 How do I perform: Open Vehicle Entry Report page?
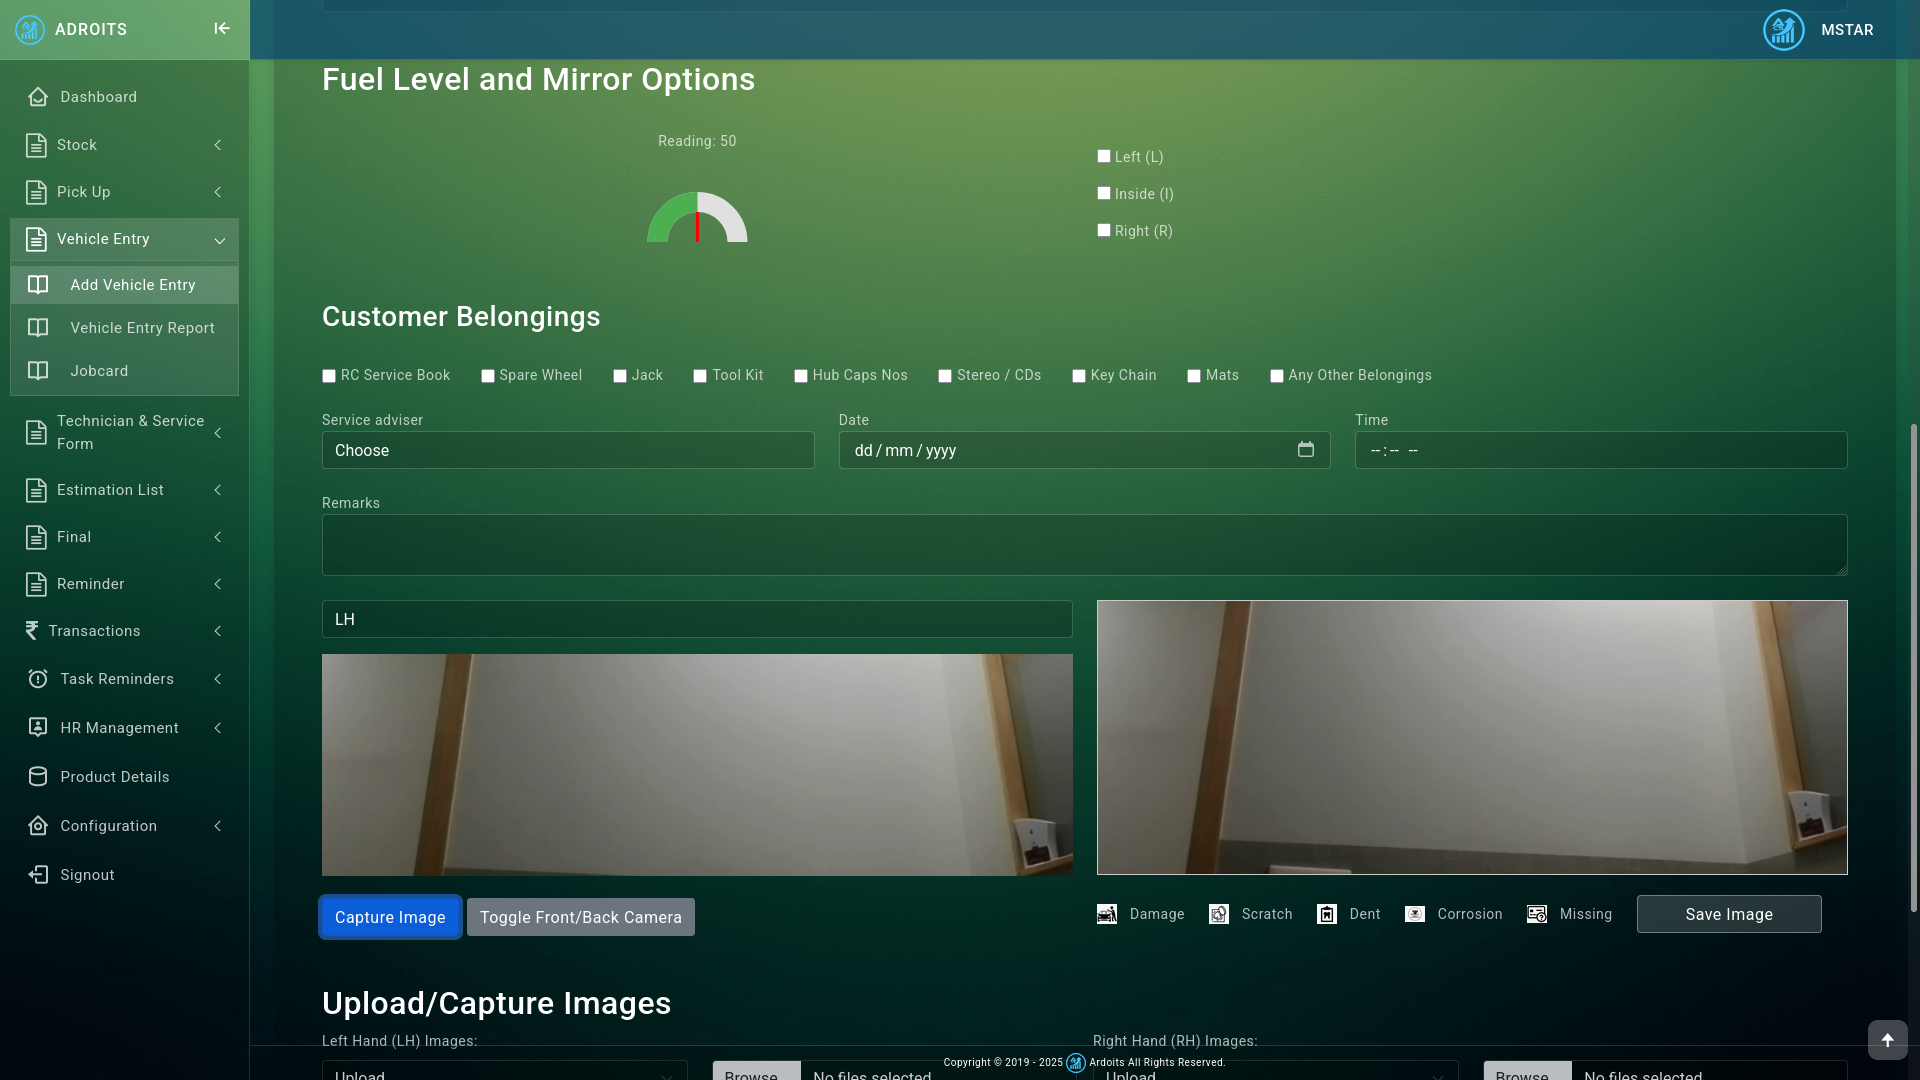142,328
